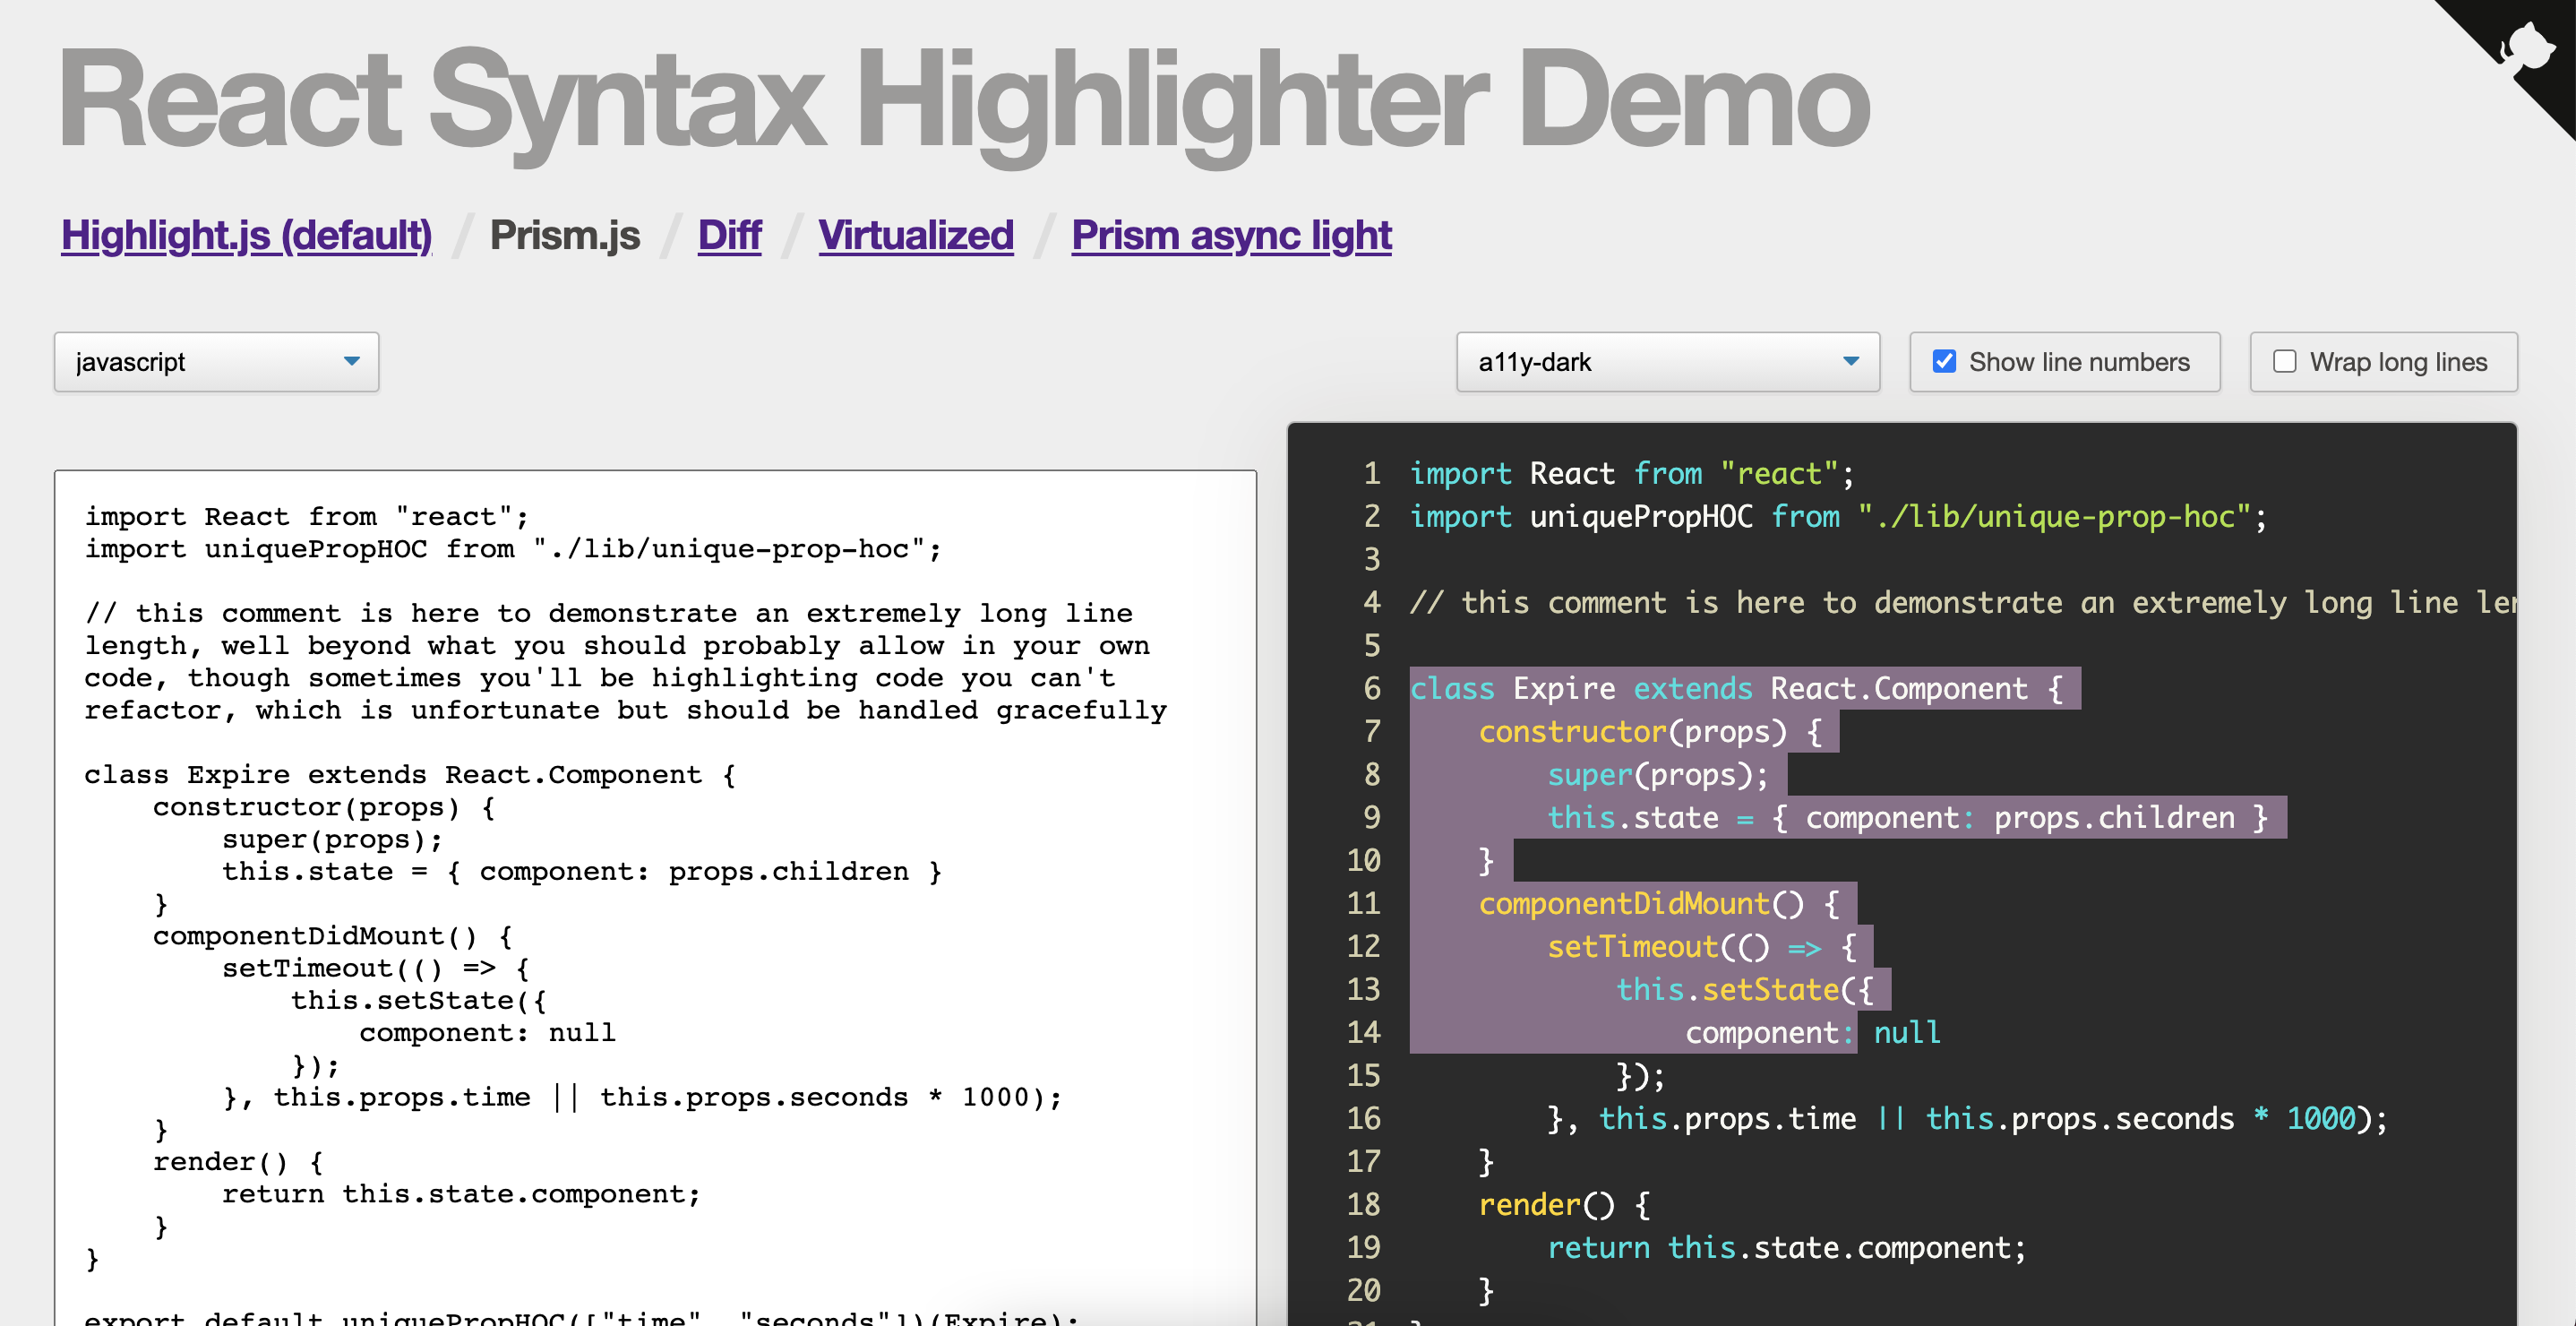Click inside the code input textarea
This screenshot has height=1326, width=2576.
pos(655,900)
